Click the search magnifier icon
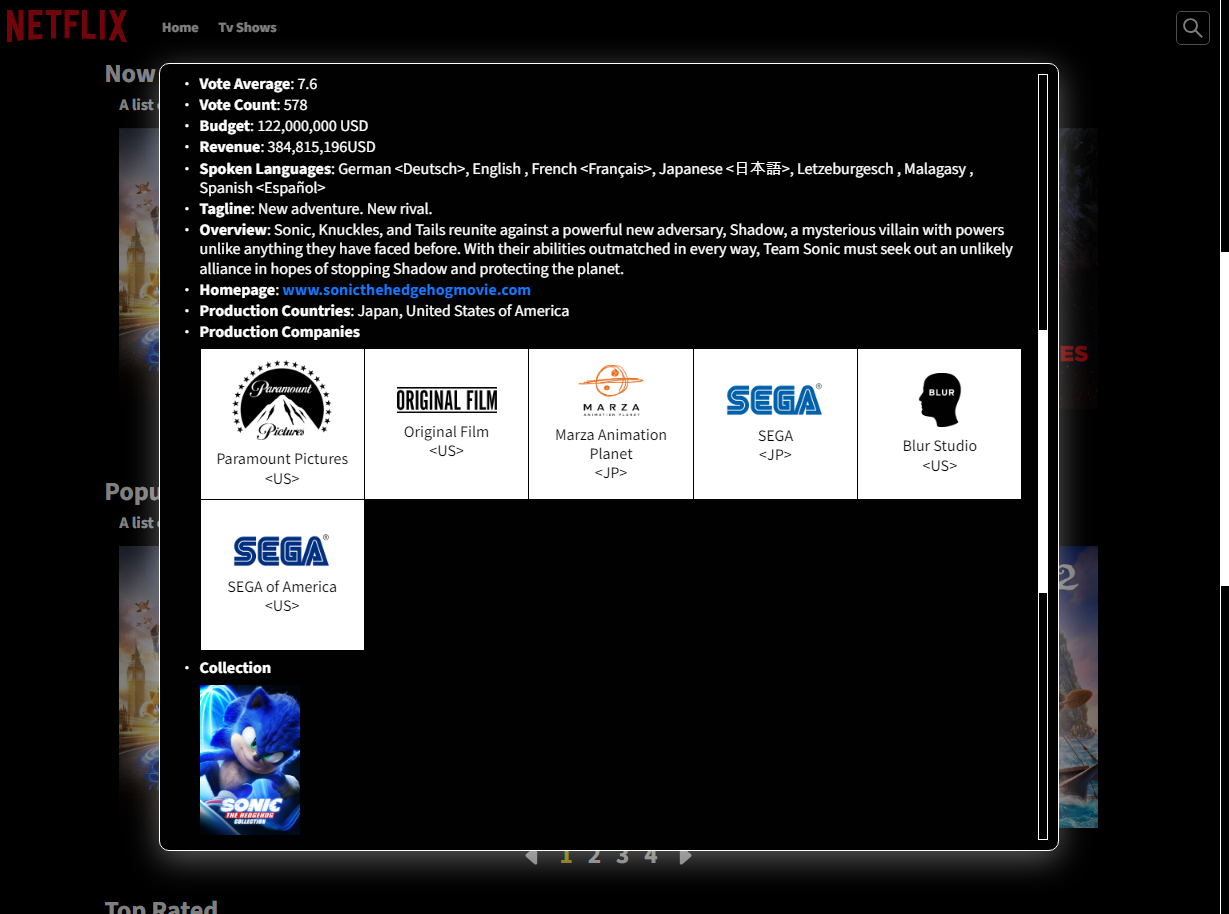 coord(1192,28)
